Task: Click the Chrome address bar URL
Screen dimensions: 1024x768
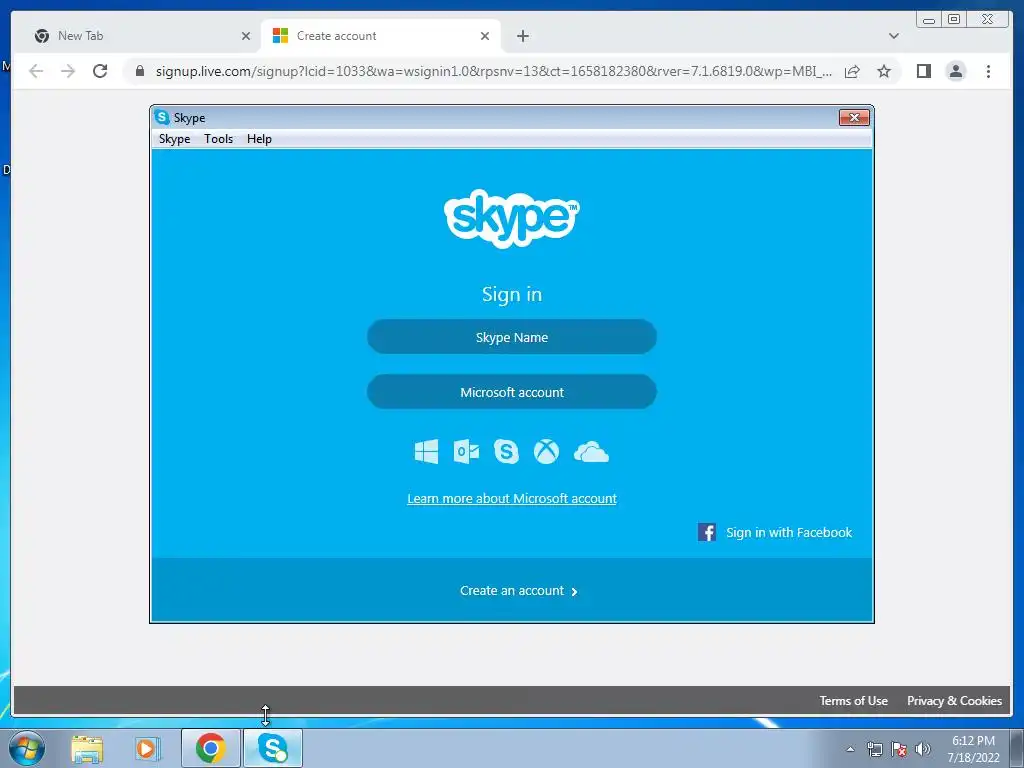Action: click(x=494, y=71)
